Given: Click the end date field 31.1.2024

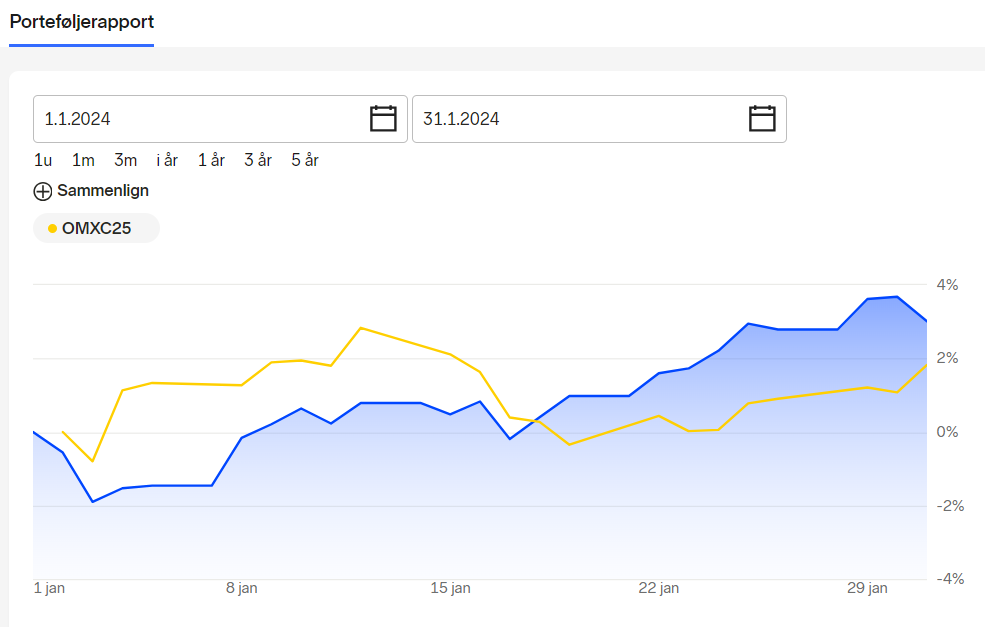Looking at the screenshot, I should [x=599, y=119].
